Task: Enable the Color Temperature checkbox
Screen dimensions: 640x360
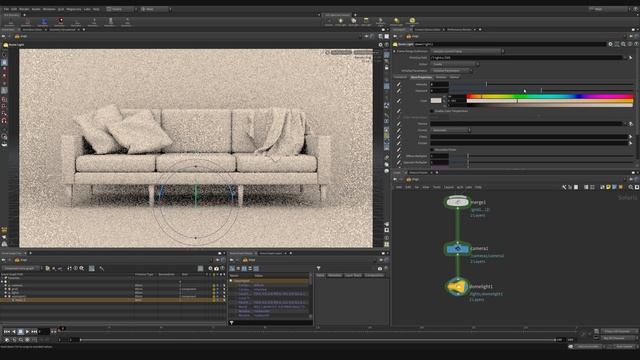Action: (x=432, y=111)
